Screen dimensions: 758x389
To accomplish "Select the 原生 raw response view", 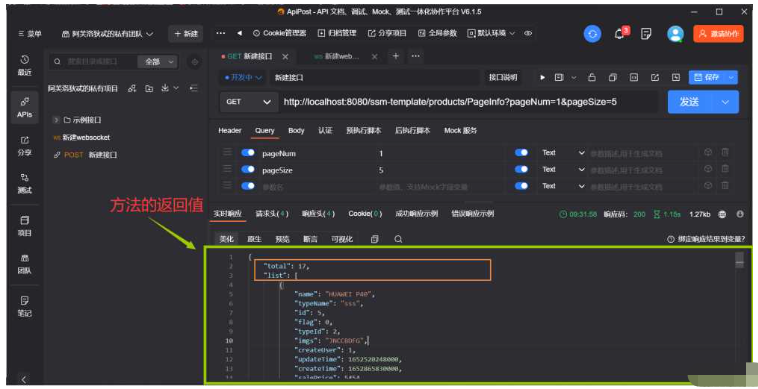I will 255,239.
